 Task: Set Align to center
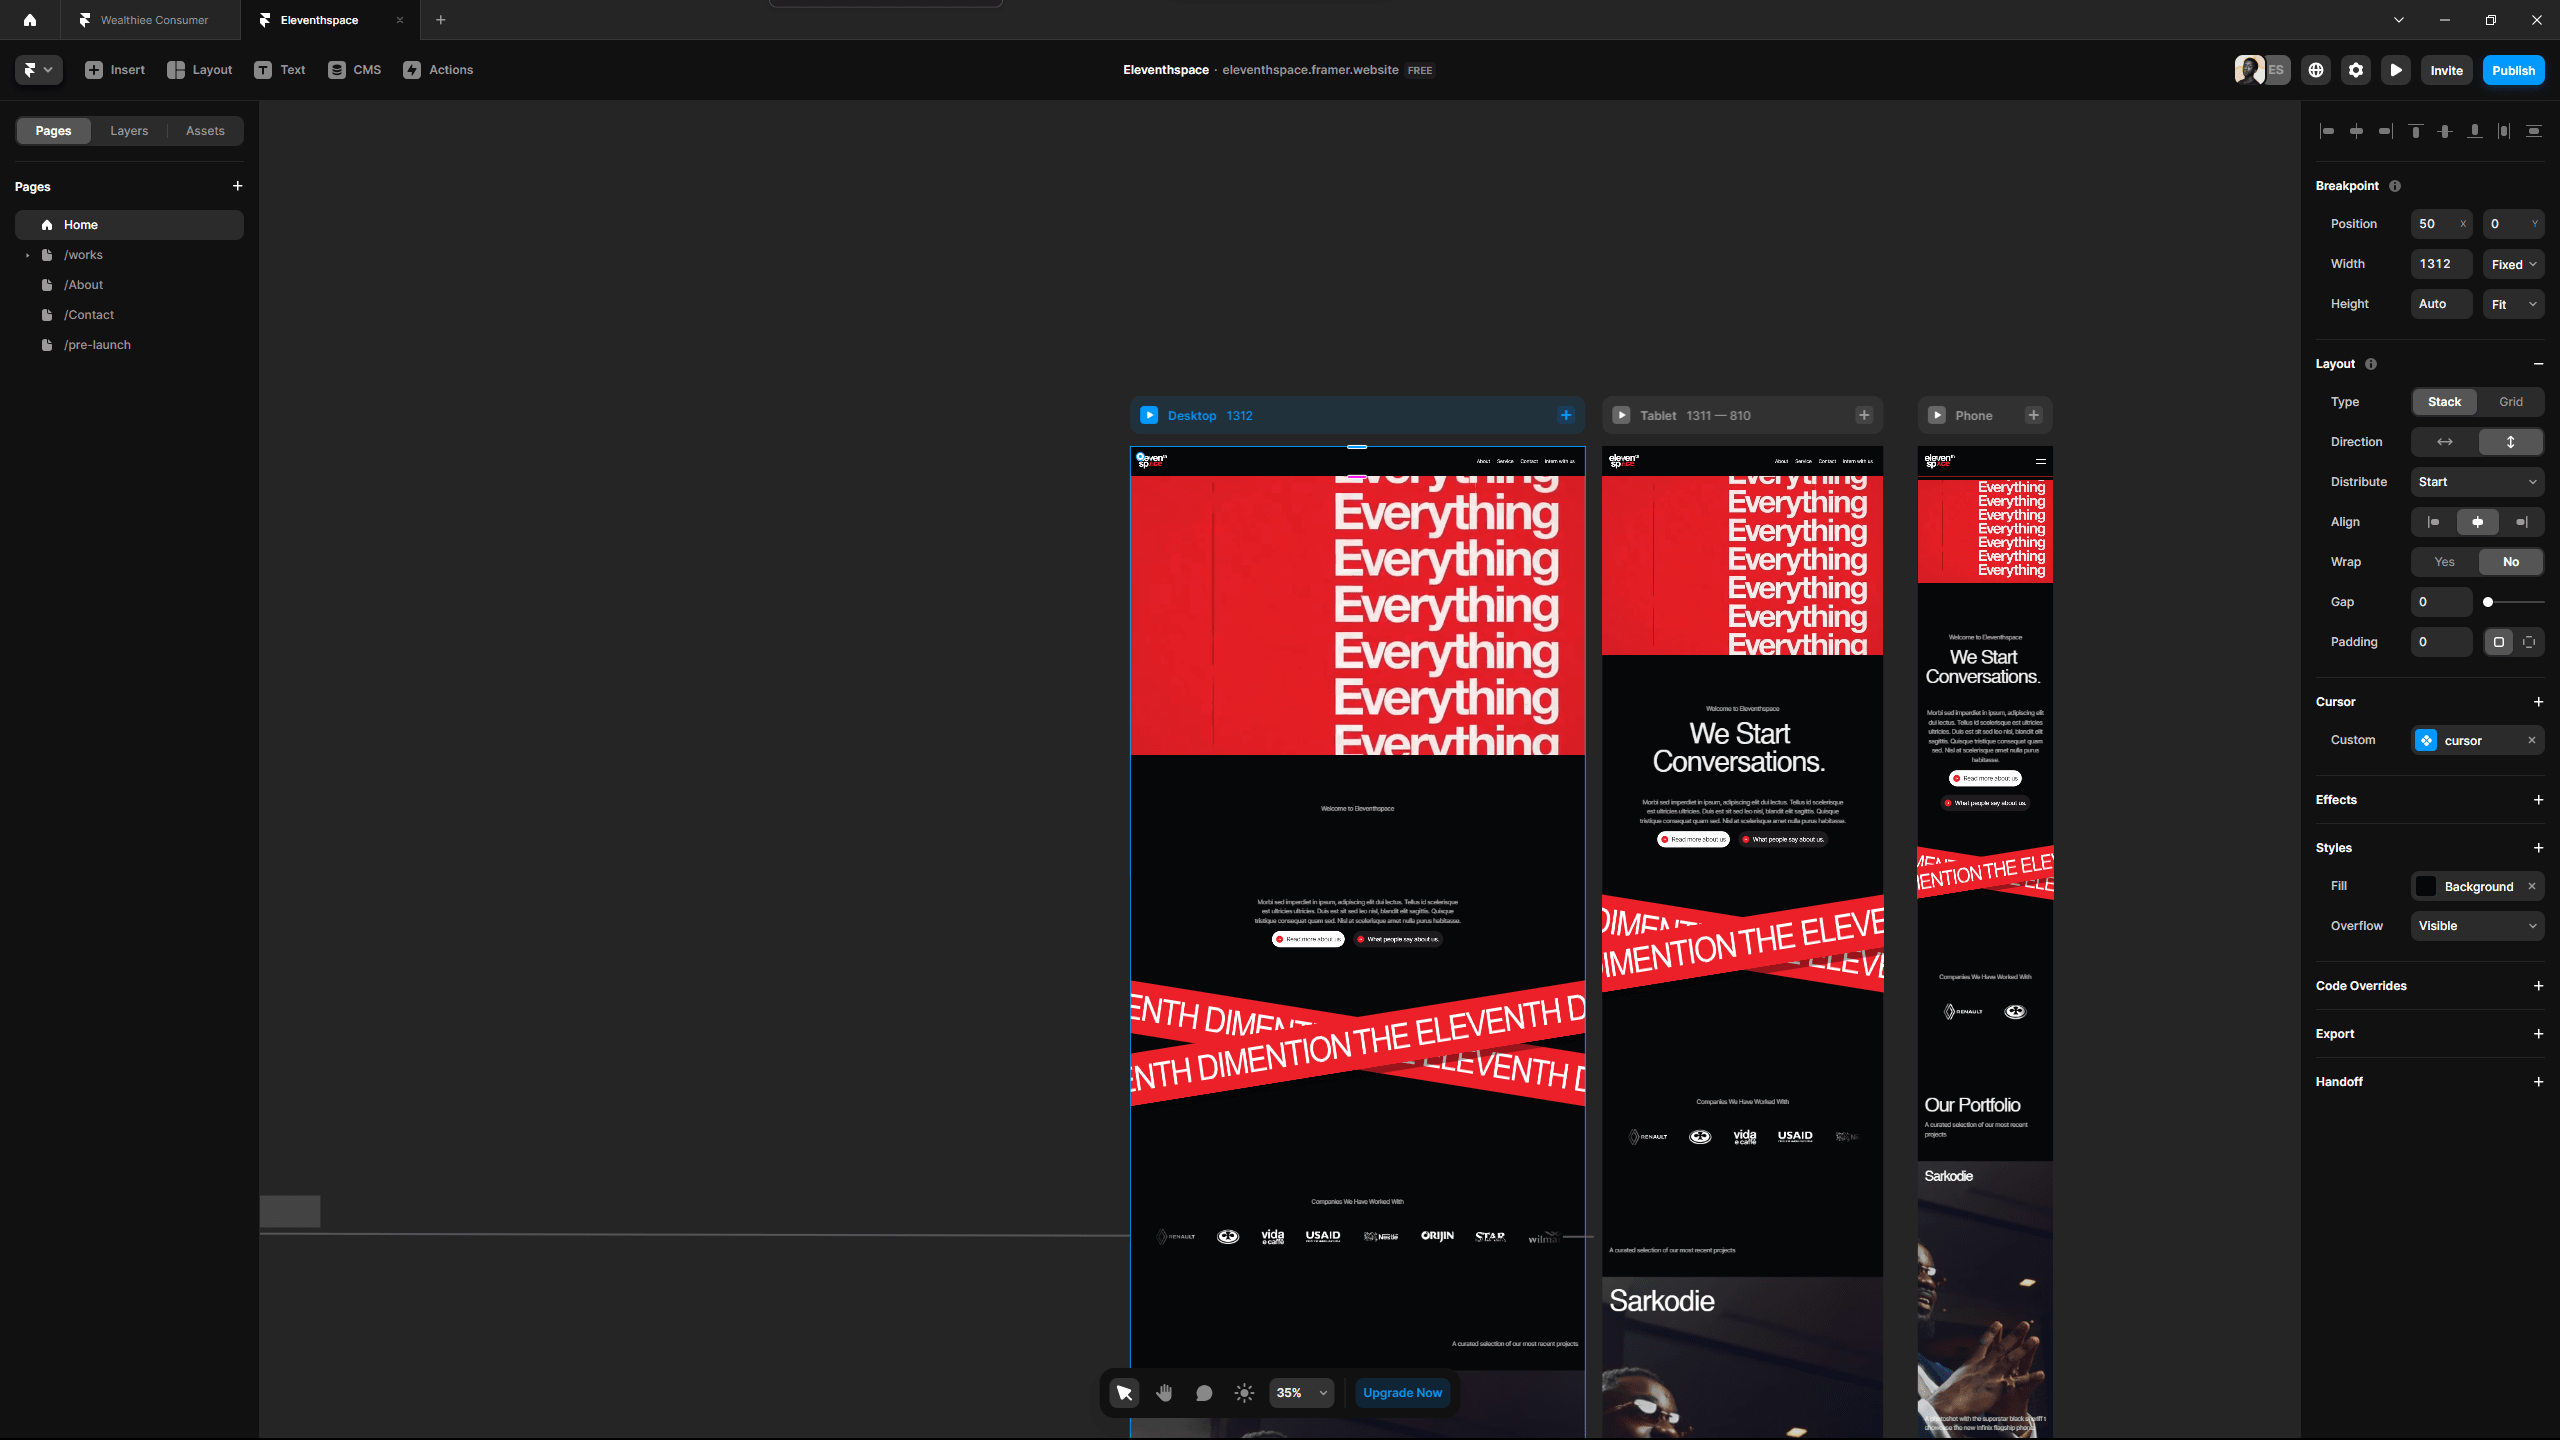tap(2478, 522)
